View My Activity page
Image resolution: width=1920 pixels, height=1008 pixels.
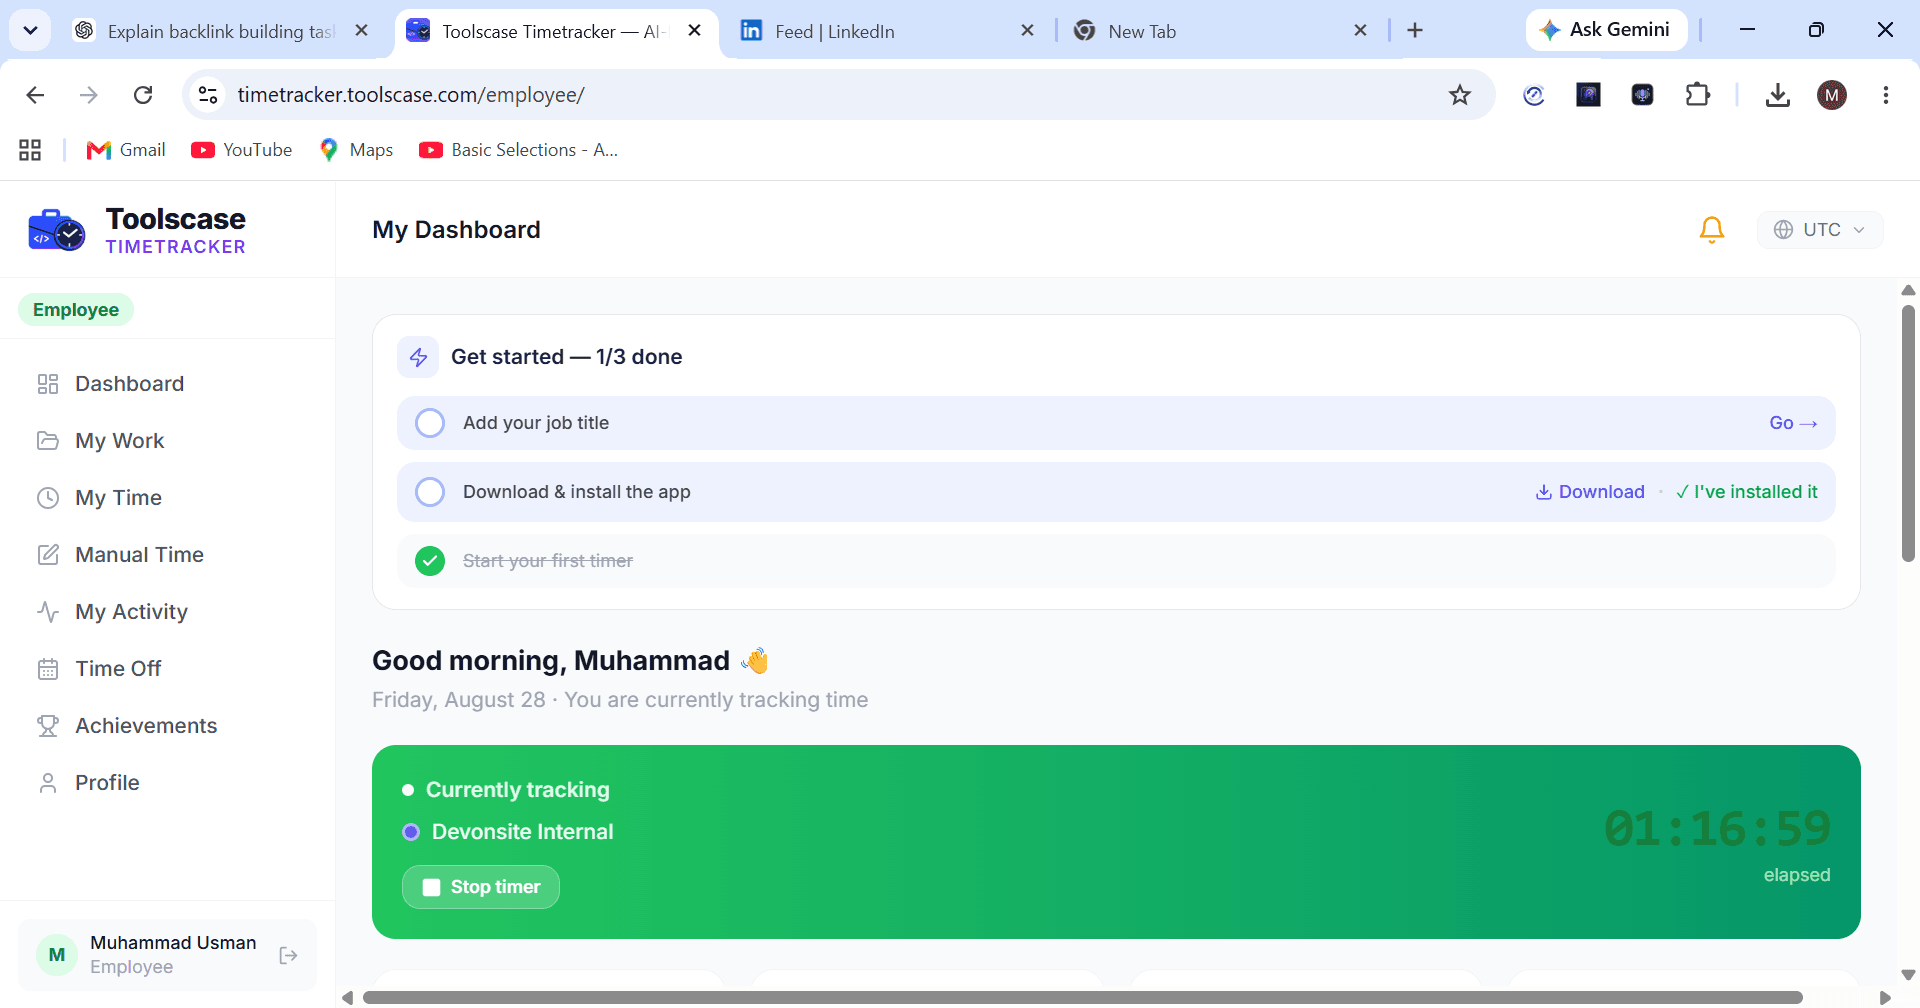[x=131, y=612]
